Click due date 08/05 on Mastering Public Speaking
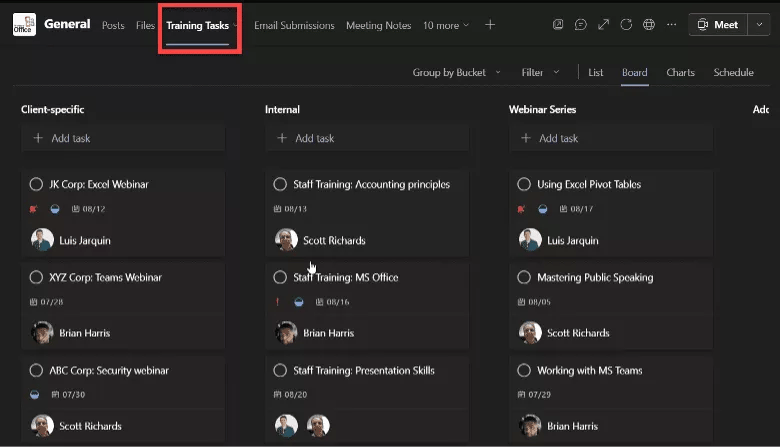 pyautogui.click(x=534, y=302)
